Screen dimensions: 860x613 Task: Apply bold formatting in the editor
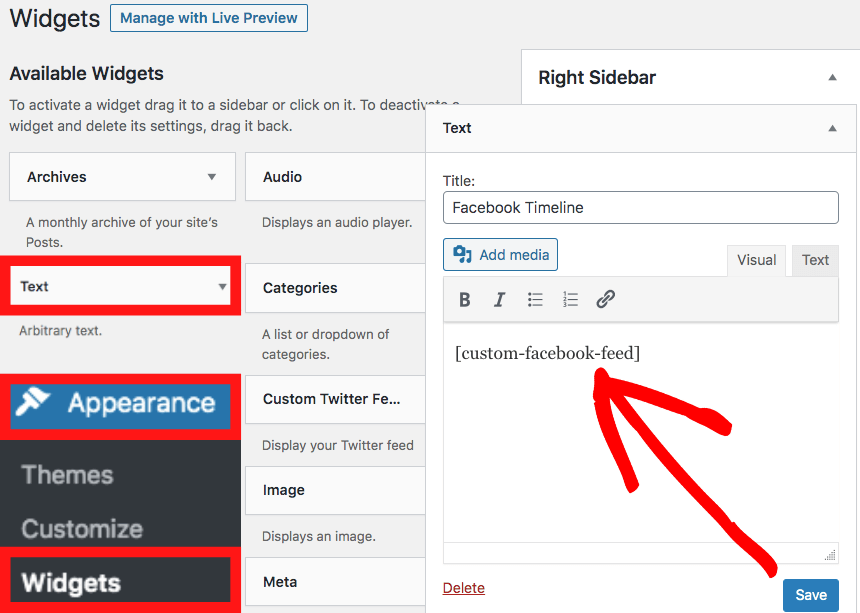coord(464,299)
